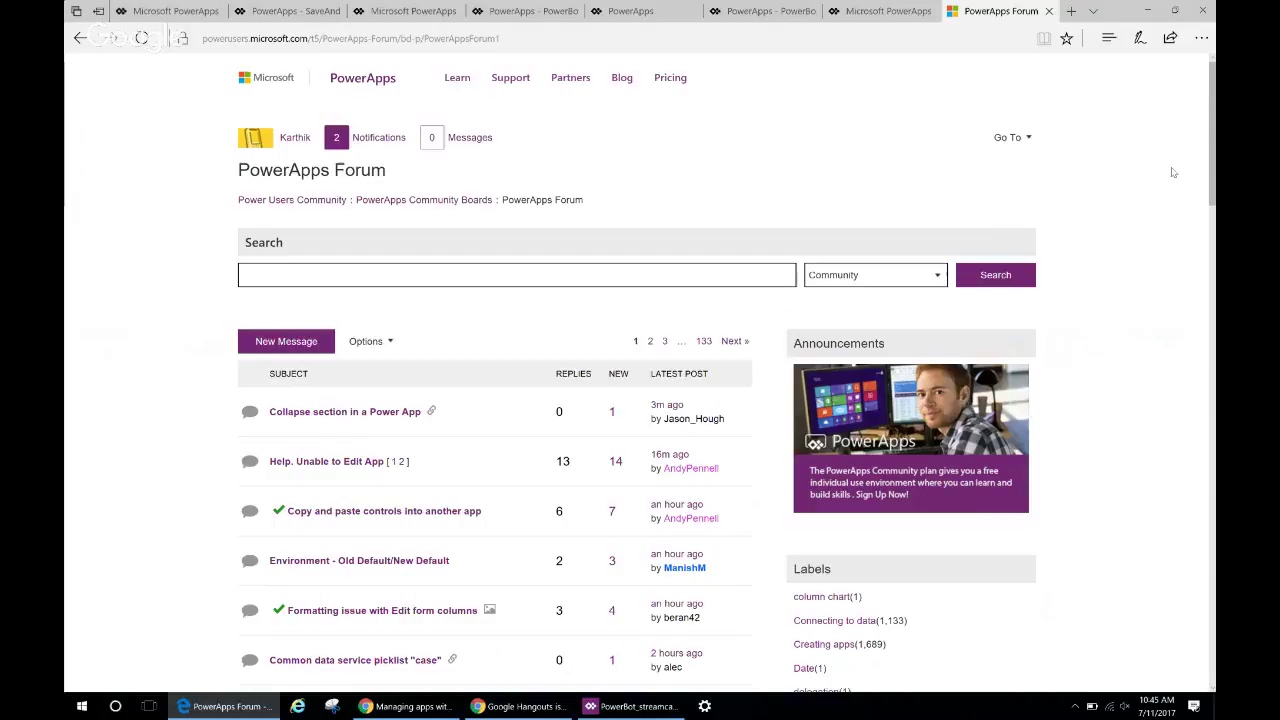Open the Windows Start menu

coord(82,706)
